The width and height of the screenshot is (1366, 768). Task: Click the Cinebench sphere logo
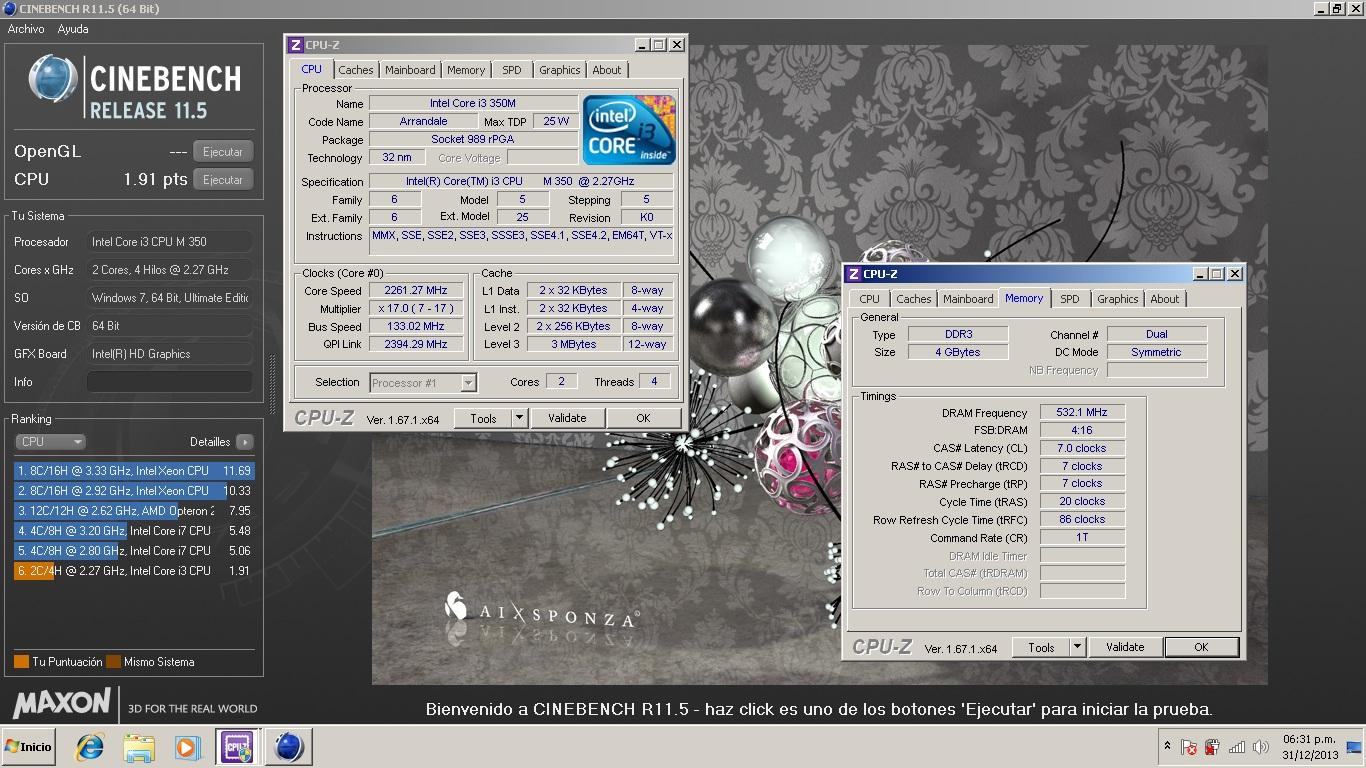tap(52, 79)
